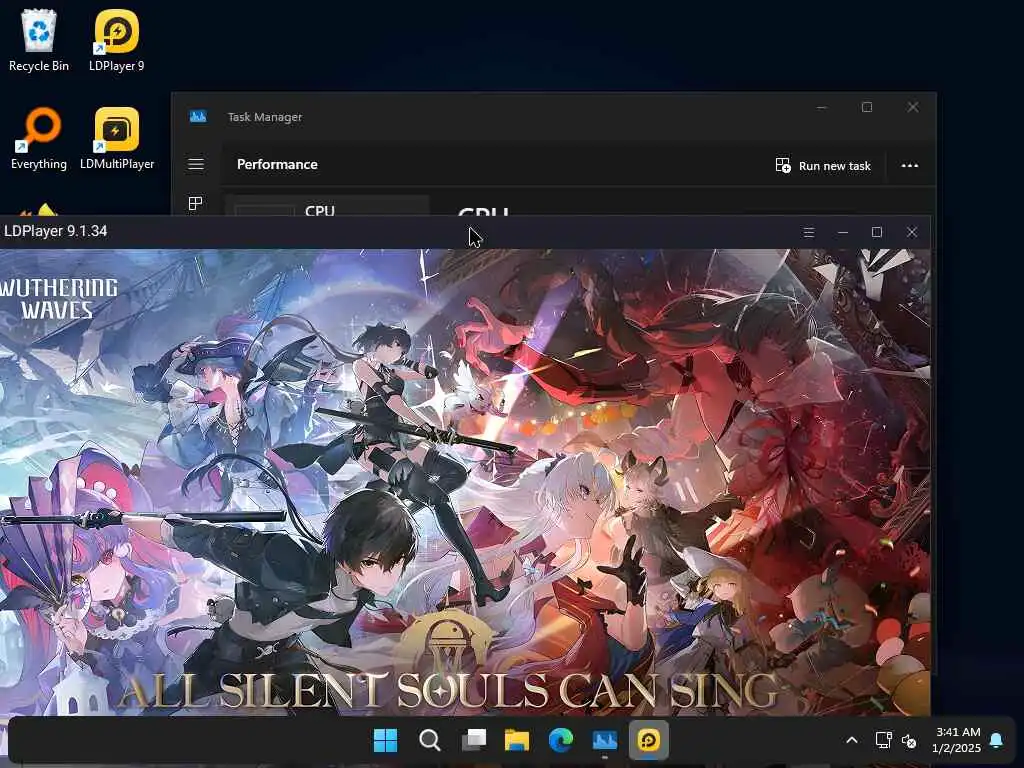Open notifications bell icon
Viewport: 1024px width, 768px height.
996,740
